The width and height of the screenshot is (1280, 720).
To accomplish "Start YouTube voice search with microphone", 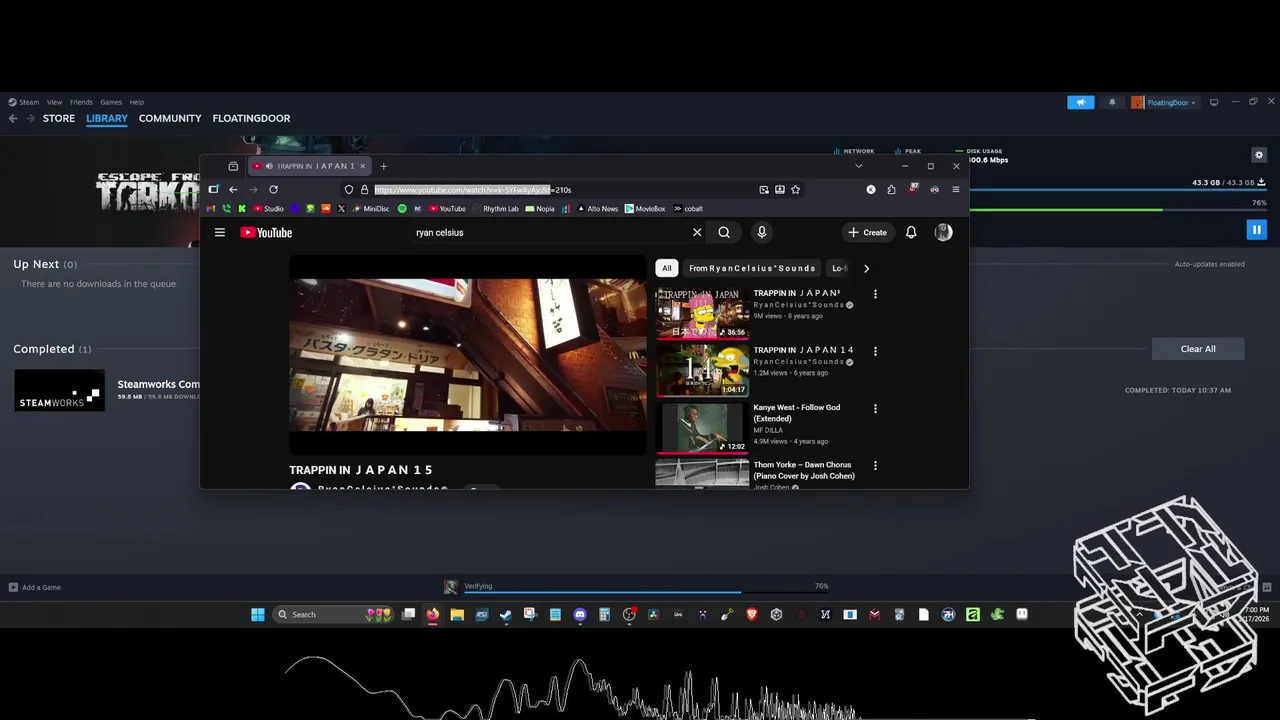I will click(x=761, y=232).
